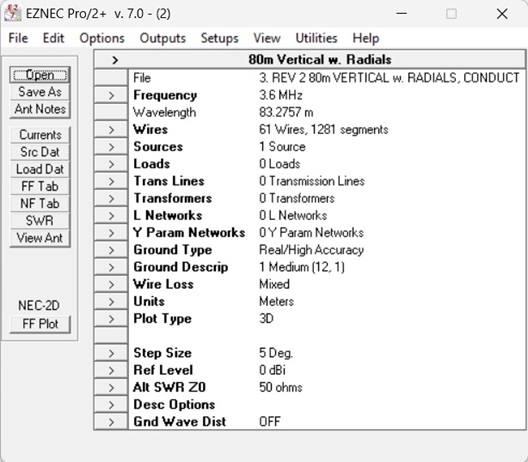Screen dimensions: 528x462
Task: Click the arrow button next to Units
Action: tap(111, 302)
